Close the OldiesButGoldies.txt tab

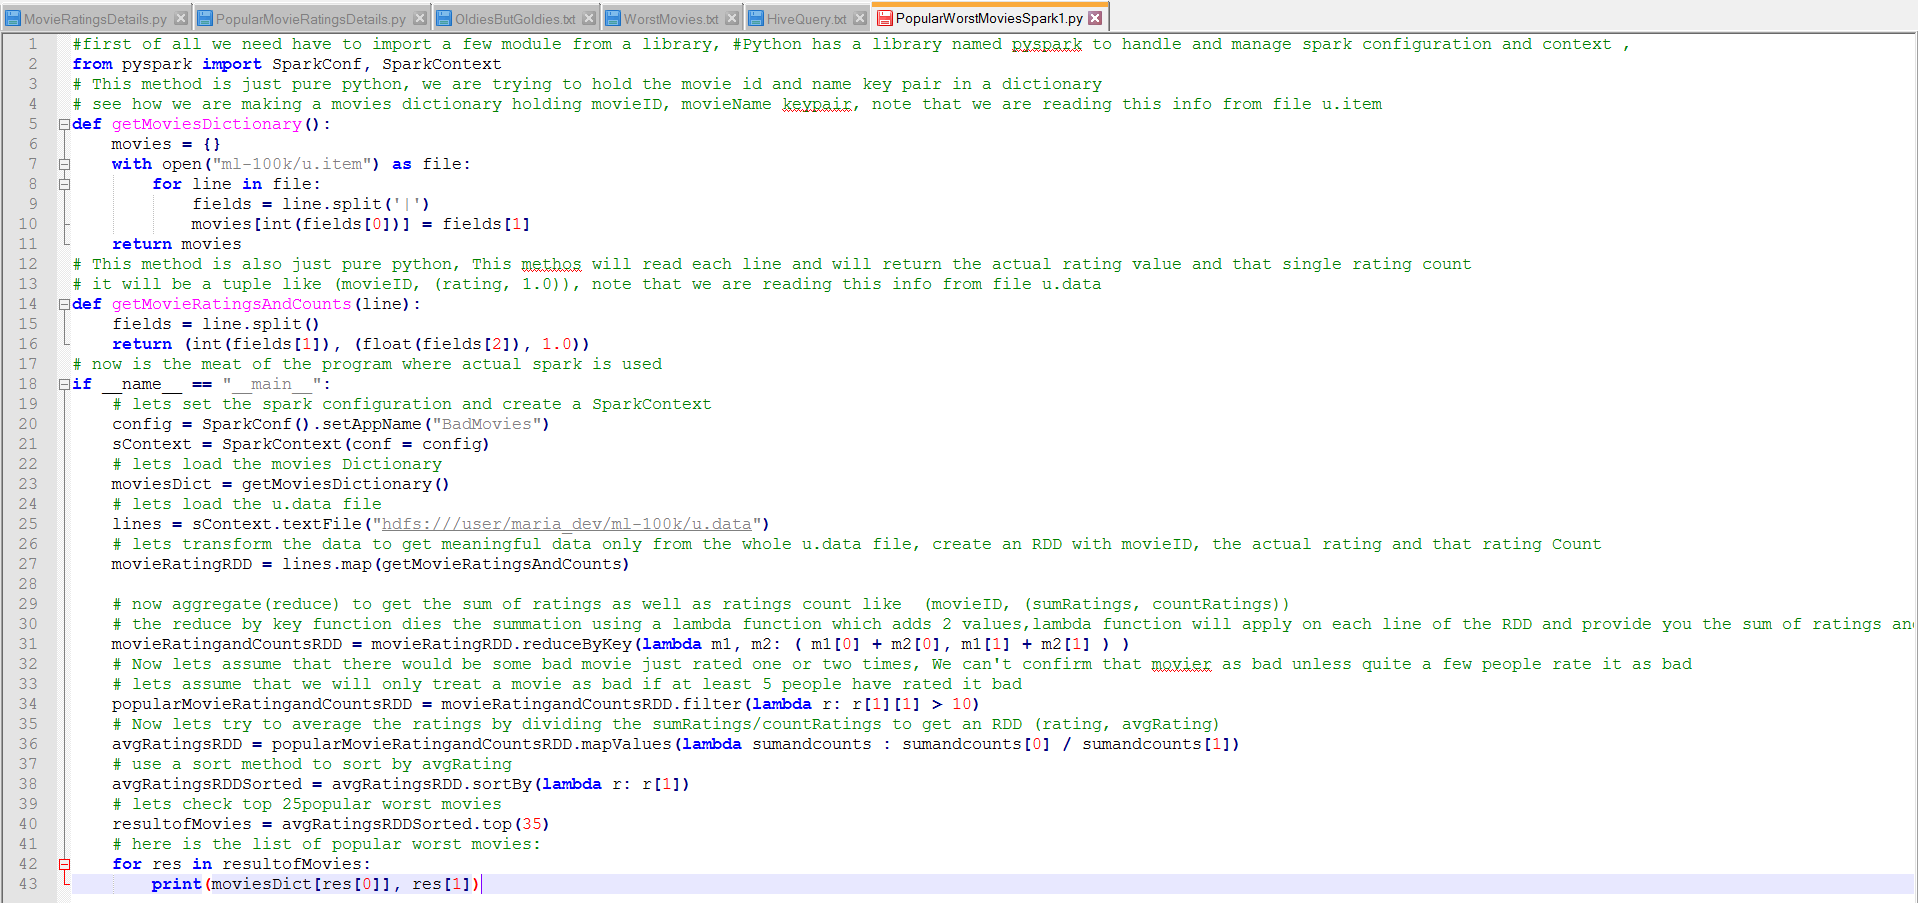point(589,18)
